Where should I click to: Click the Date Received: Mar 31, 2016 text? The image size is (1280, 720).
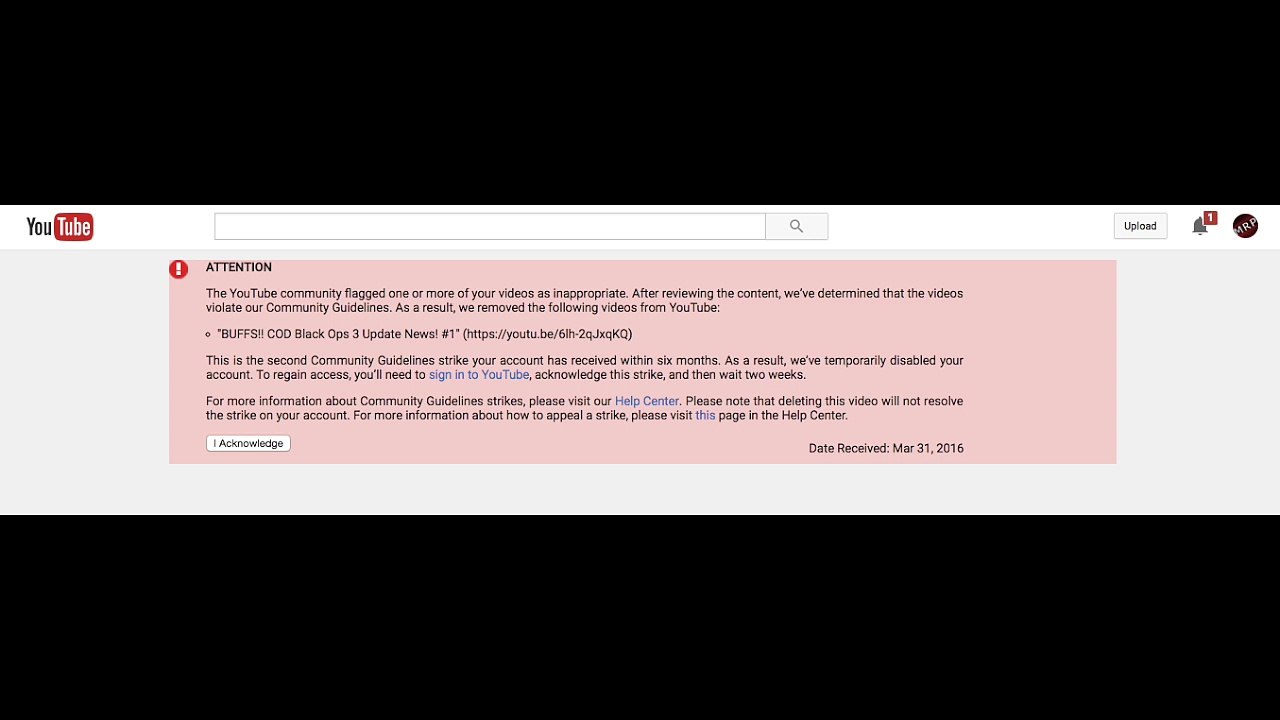tap(886, 448)
